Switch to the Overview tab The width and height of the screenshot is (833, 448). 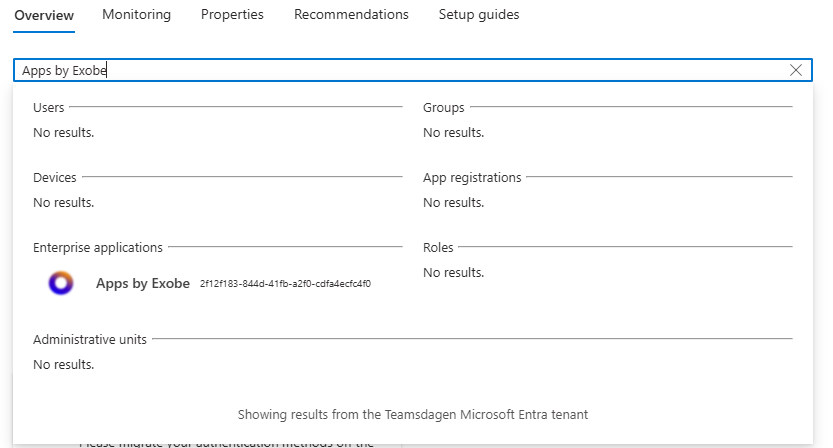[x=44, y=15]
